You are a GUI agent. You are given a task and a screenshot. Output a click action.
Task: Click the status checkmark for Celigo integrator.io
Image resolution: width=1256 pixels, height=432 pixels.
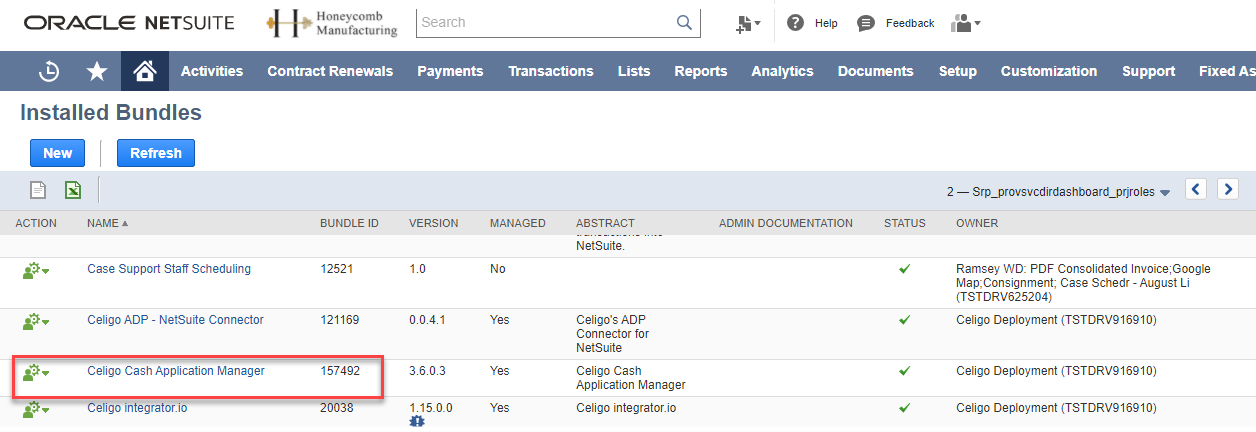pos(905,407)
